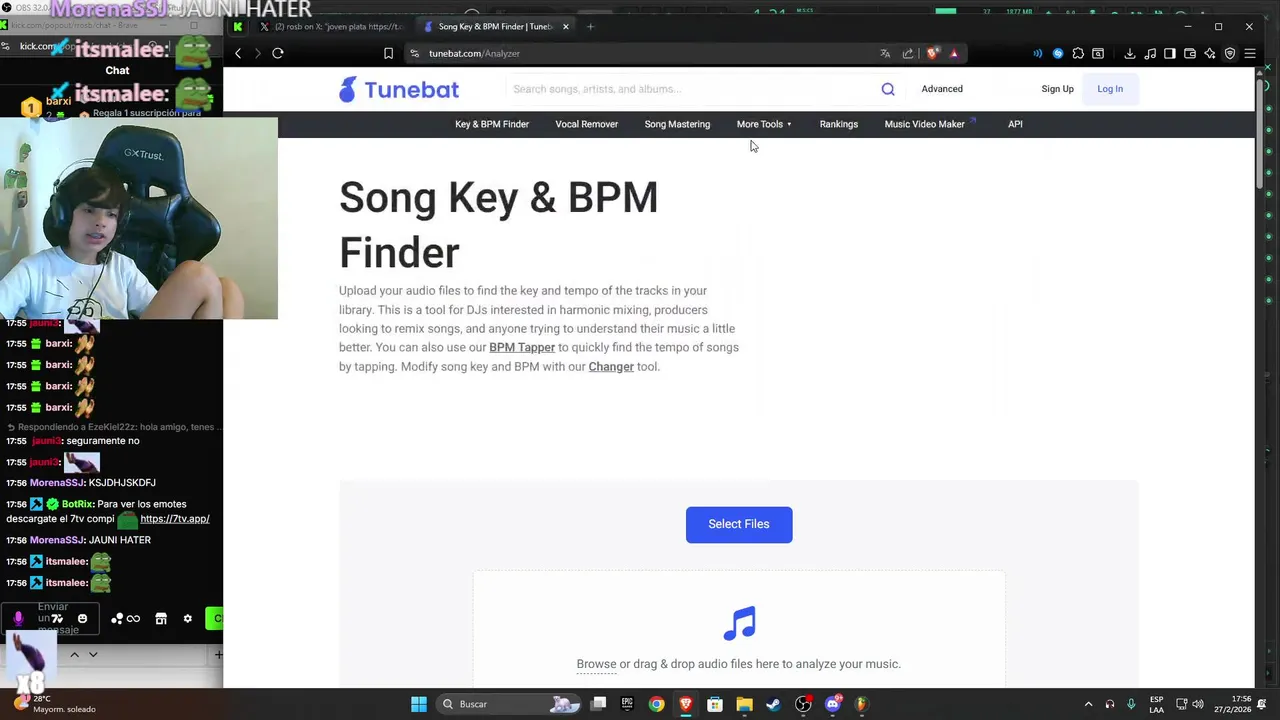Image resolution: width=1280 pixels, height=720 pixels.
Task: Click the Brave VPN shield icon
Action: pyautogui.click(x=1230, y=53)
